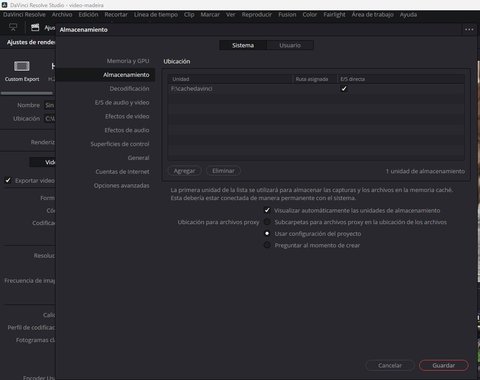The image size is (480, 380).
Task: Open the Fairlight menu
Action: point(334,15)
